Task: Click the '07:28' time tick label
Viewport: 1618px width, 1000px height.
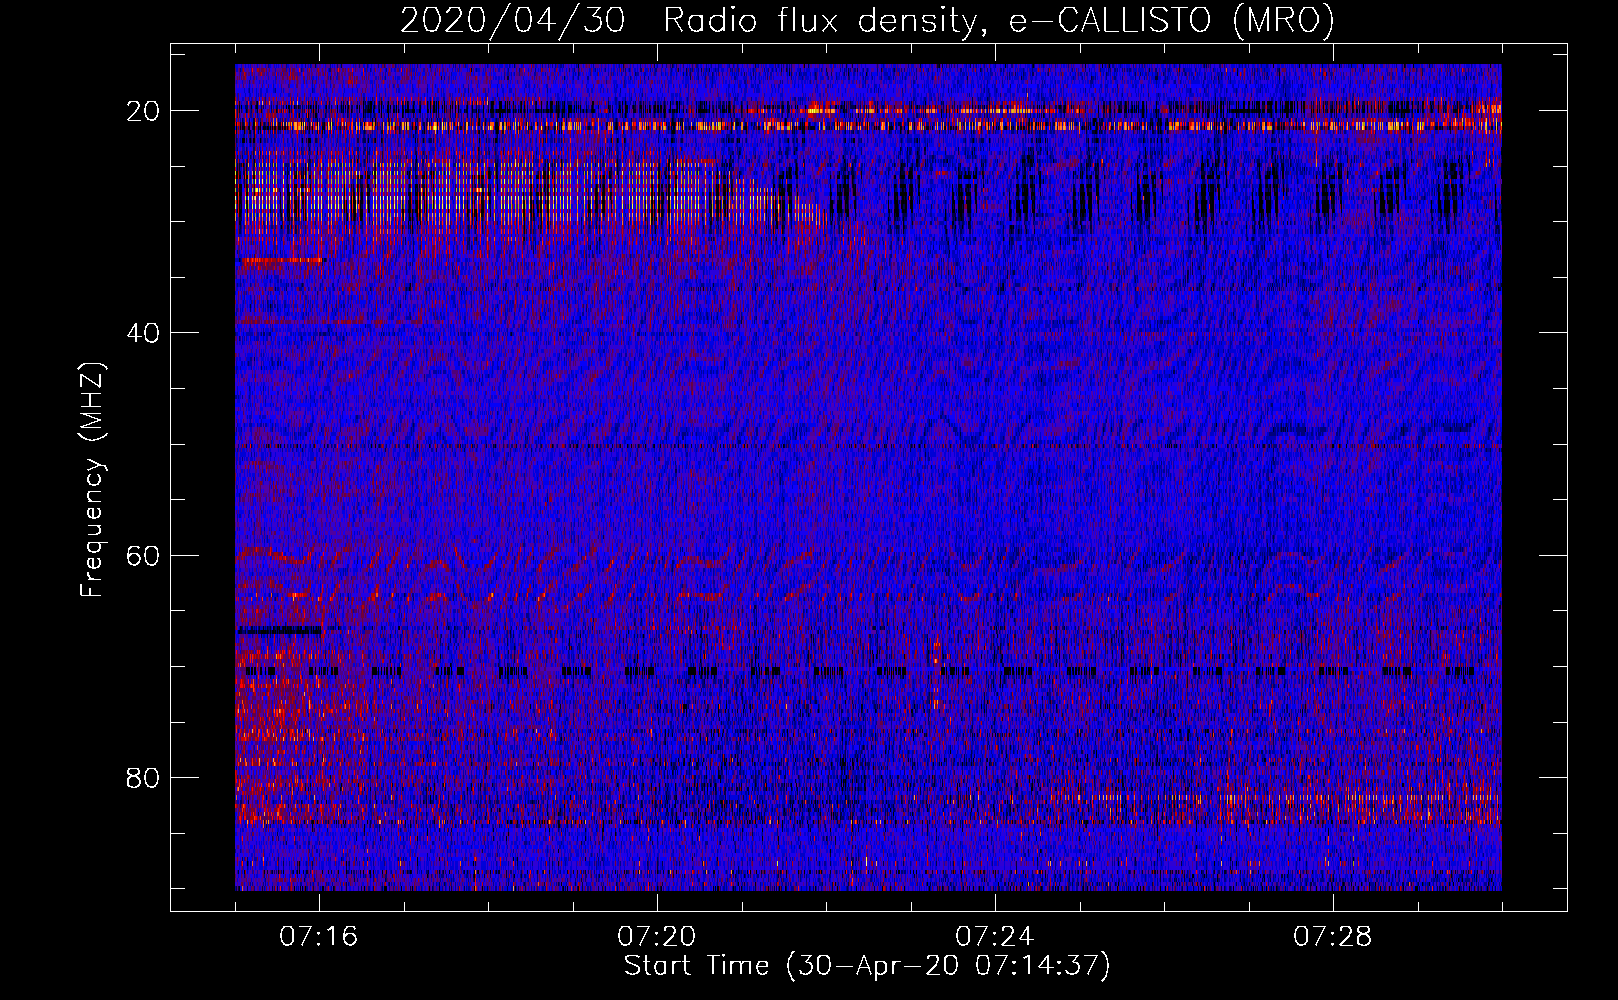Action: (x=1333, y=936)
